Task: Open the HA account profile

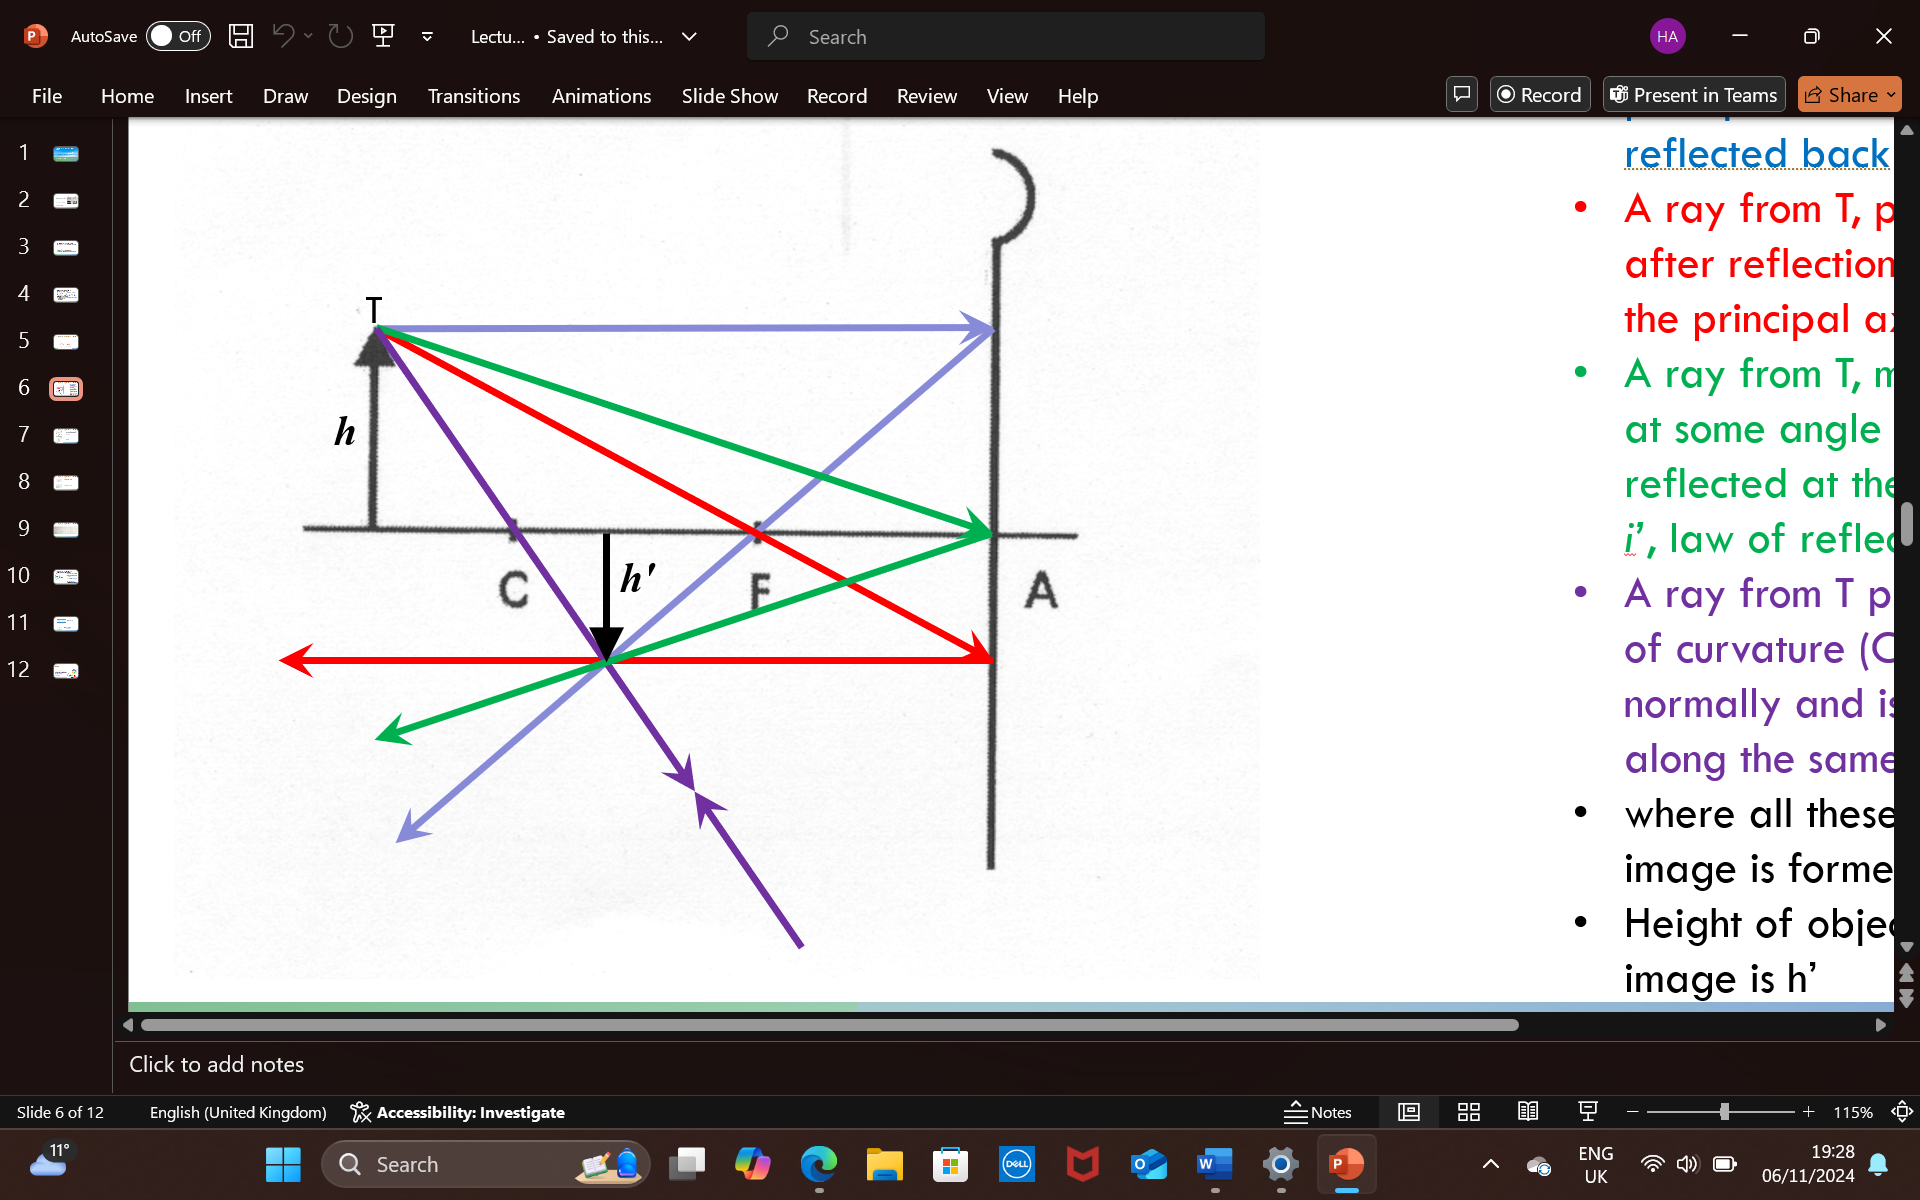Action: tap(1667, 36)
